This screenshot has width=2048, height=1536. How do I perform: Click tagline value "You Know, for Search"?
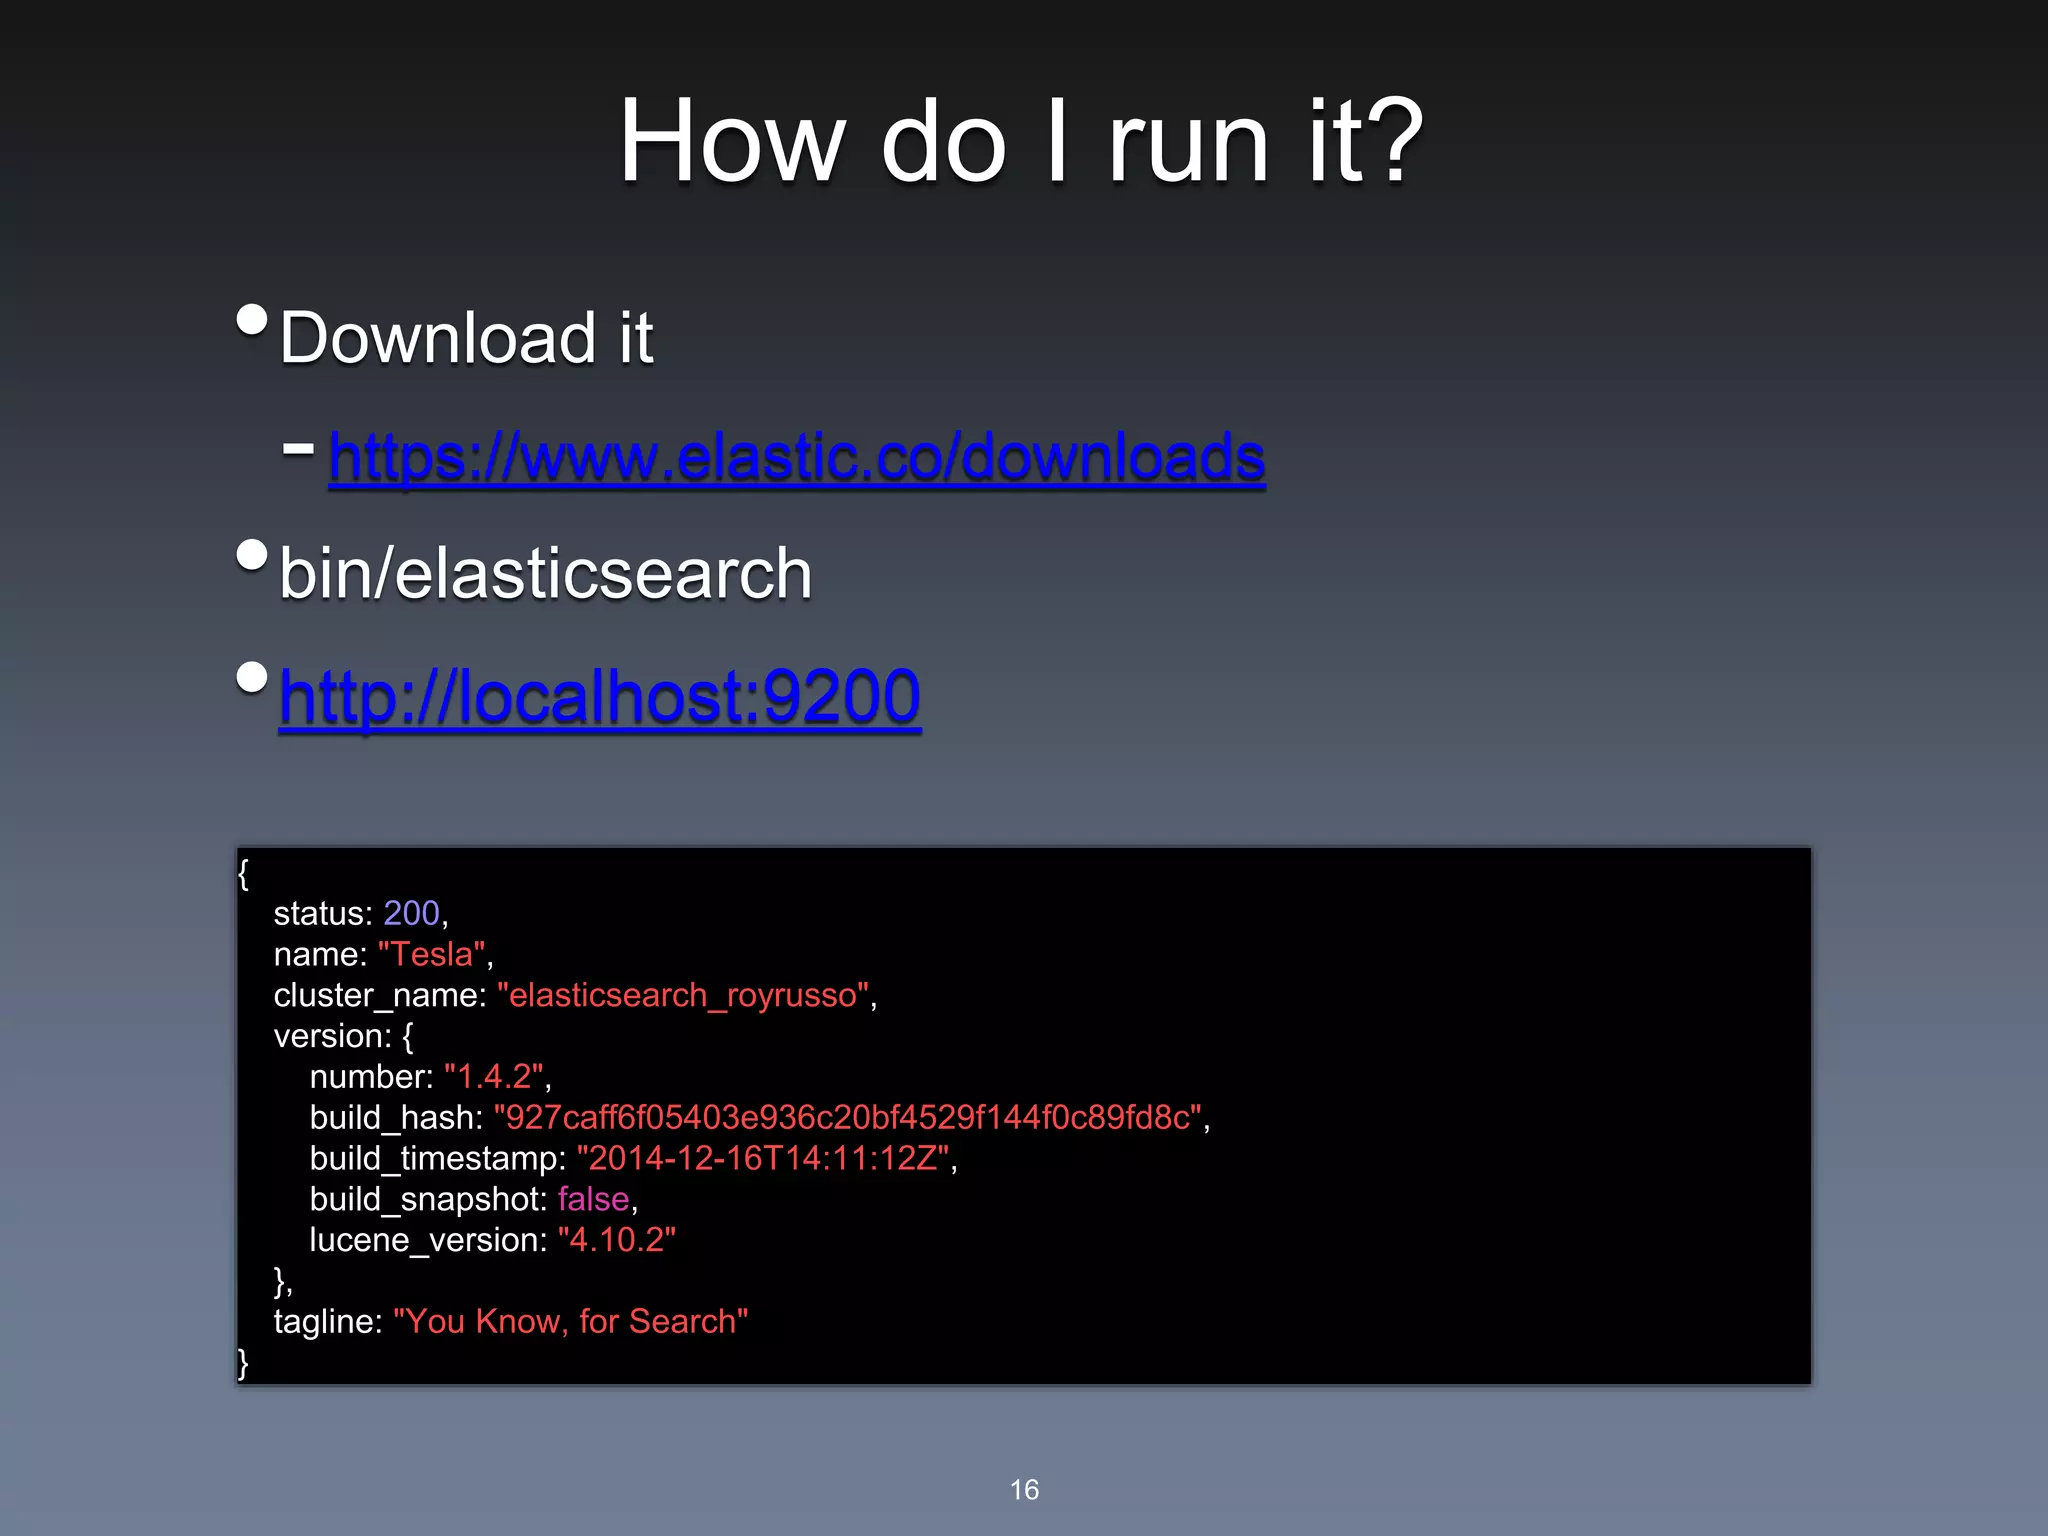coord(571,1322)
